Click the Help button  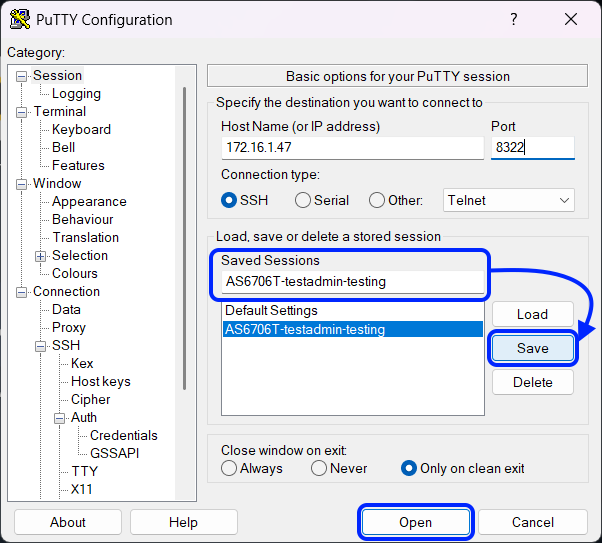(184, 522)
